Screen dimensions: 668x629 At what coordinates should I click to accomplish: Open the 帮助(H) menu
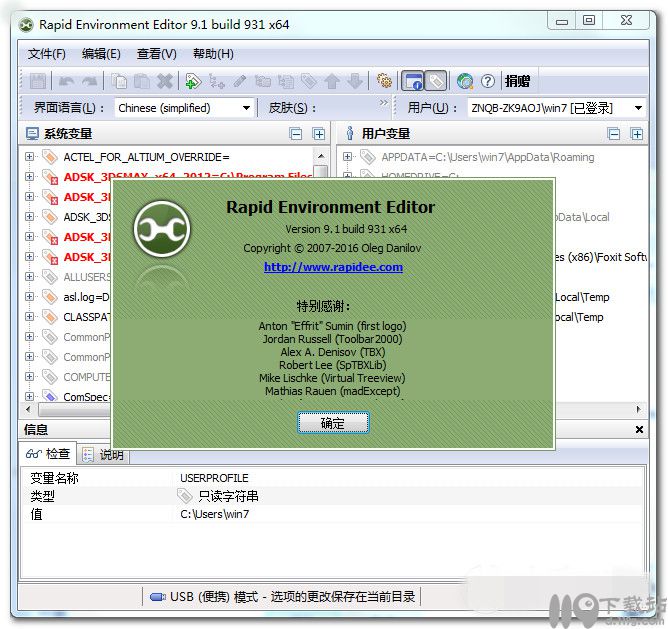click(213, 54)
